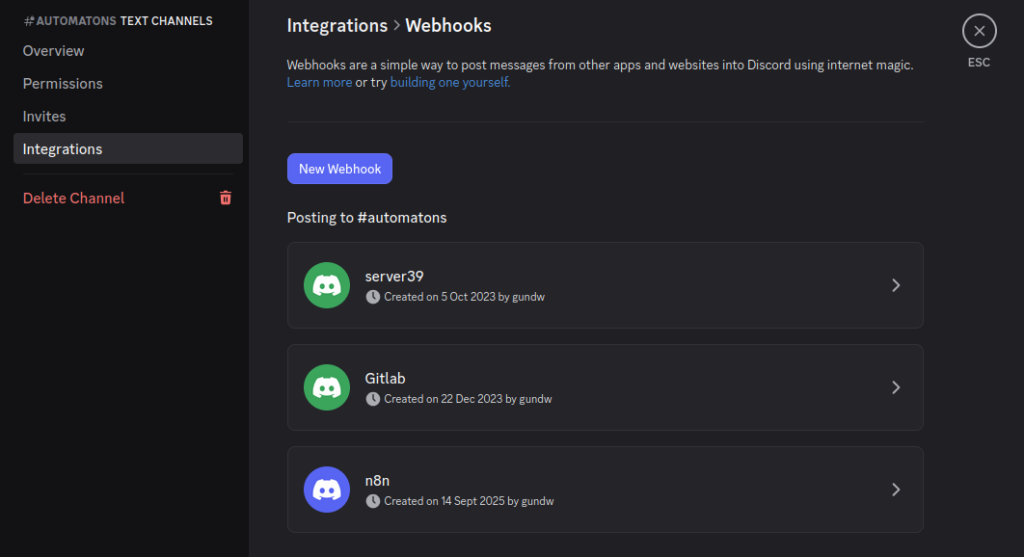Close settings with the X button
This screenshot has width=1024, height=557.
tap(979, 31)
